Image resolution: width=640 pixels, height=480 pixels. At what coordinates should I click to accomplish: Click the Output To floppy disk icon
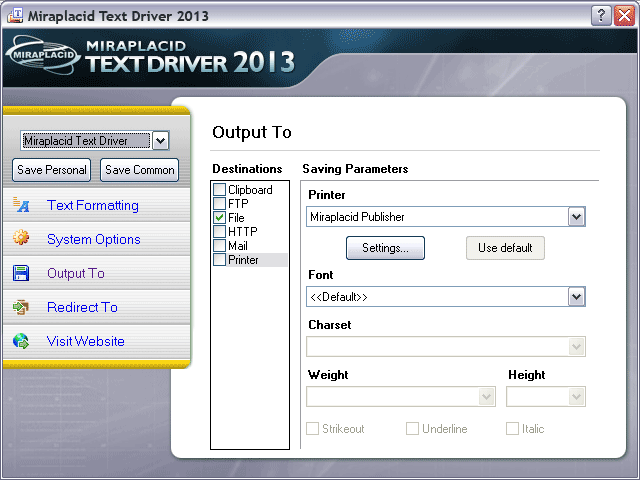pos(21,273)
